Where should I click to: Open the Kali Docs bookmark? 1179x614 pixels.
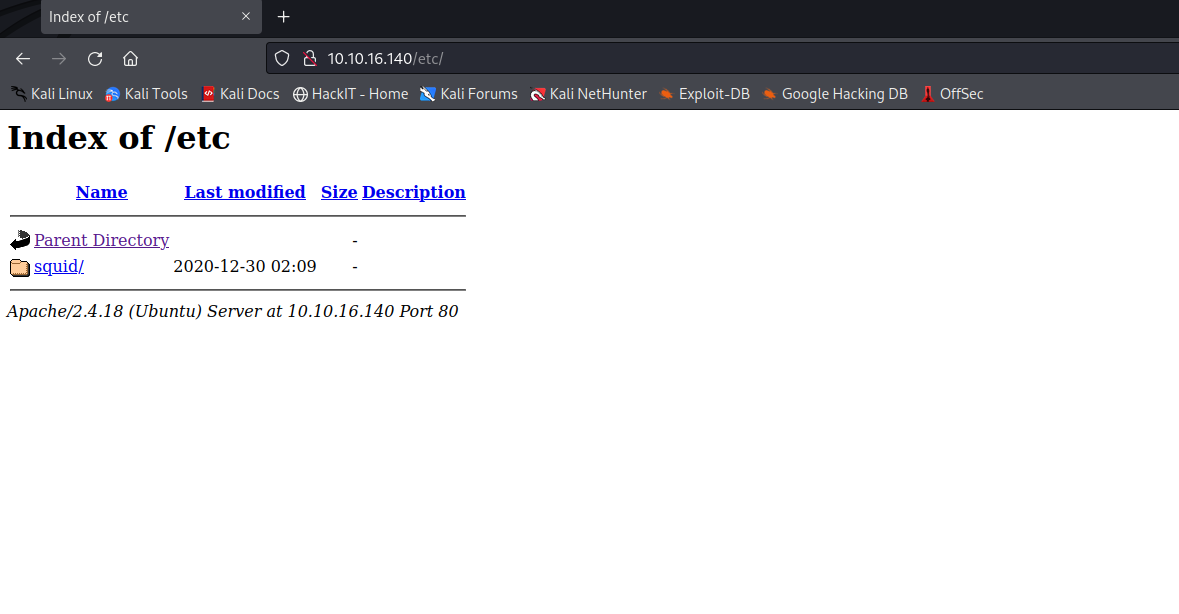(241, 94)
